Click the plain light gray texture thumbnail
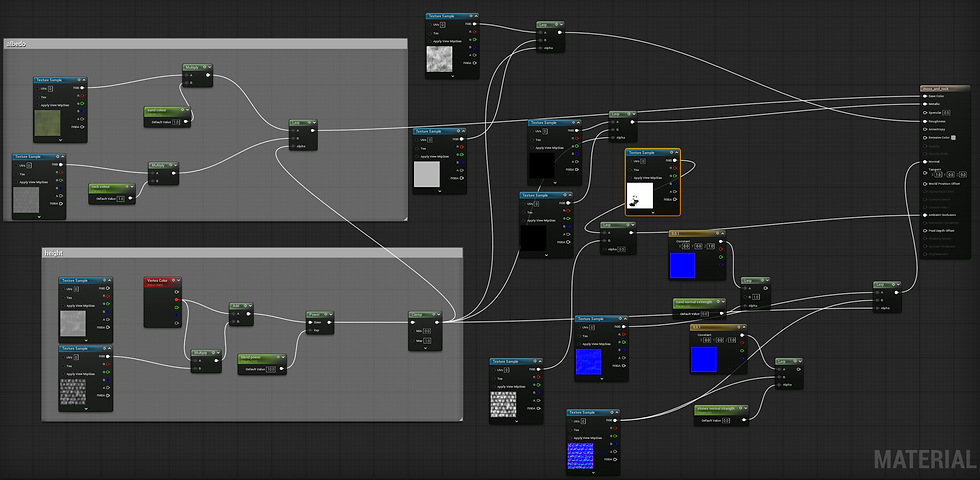The width and height of the screenshot is (980, 480). coord(427,174)
